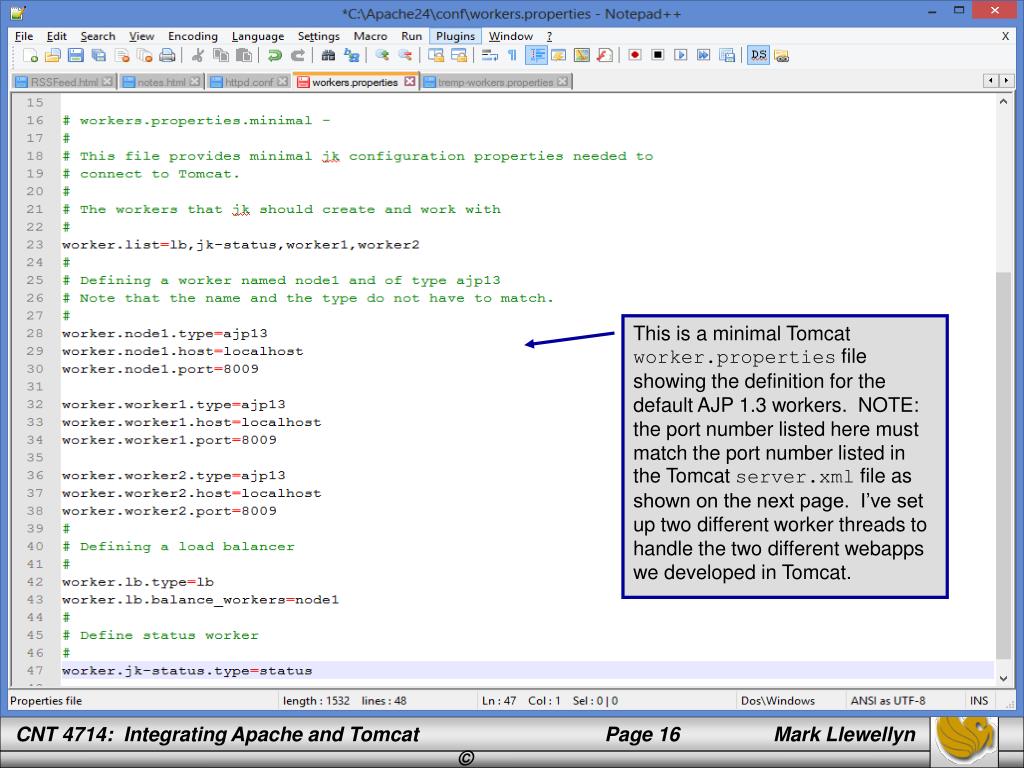Viewport: 1024px width, 768px height.
Task: Toggle synchronized horizontal scrolling icon
Action: (x=458, y=56)
